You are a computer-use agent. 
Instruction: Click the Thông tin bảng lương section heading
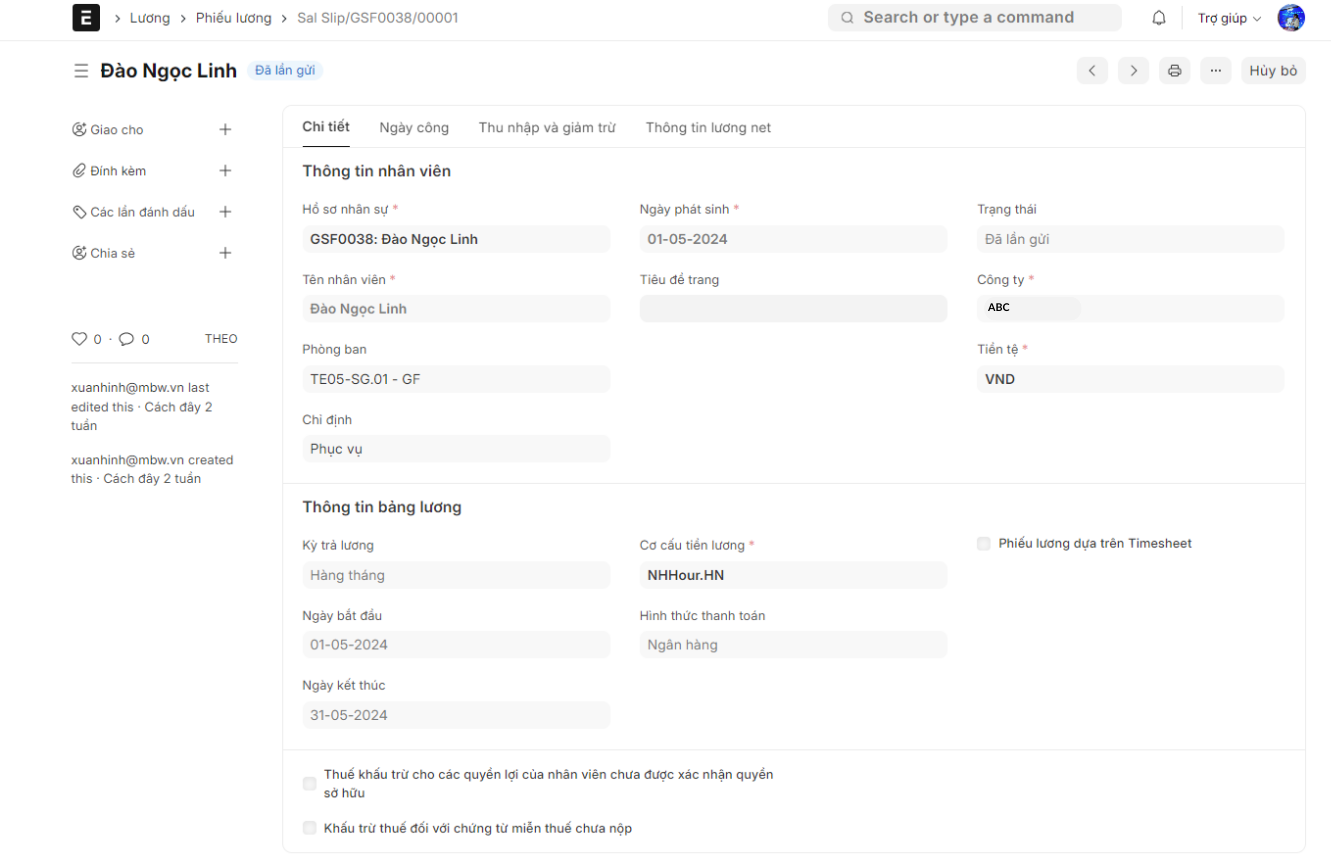pos(382,507)
